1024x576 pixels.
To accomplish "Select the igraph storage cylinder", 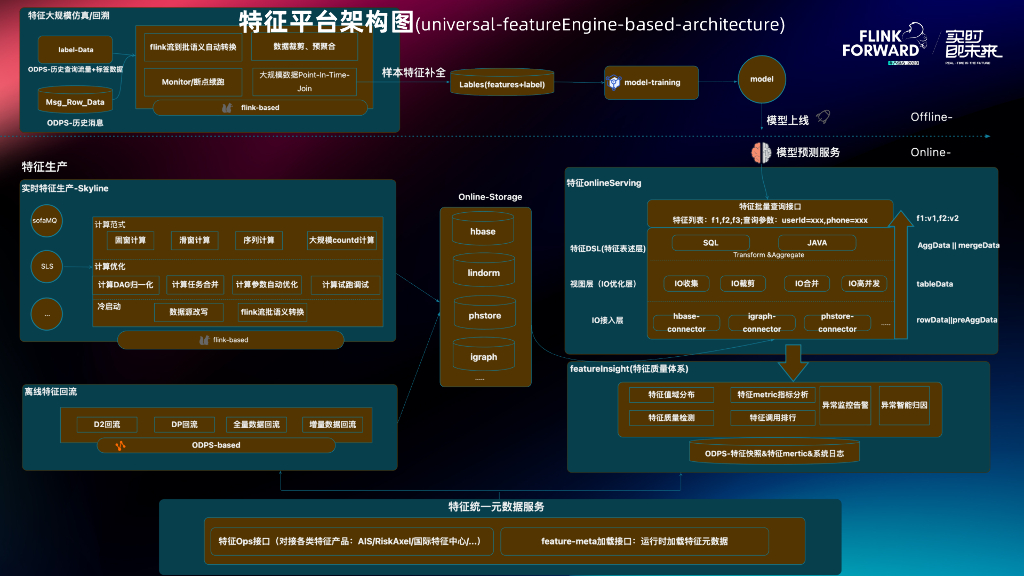I will click(x=484, y=355).
